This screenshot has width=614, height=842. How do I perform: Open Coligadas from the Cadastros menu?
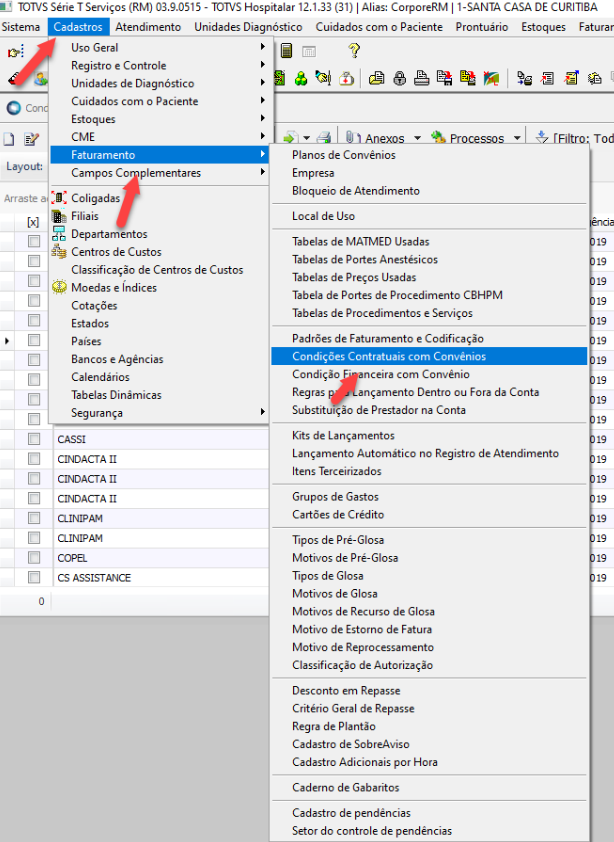159,198
